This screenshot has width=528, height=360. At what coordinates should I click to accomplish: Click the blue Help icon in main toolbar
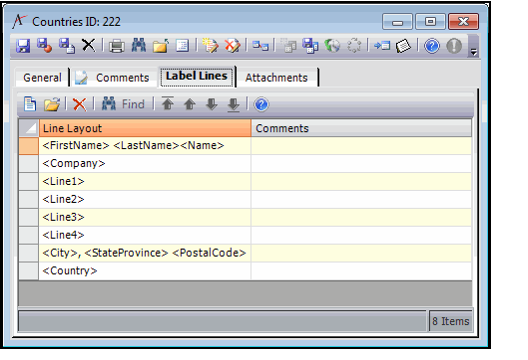(x=432, y=46)
